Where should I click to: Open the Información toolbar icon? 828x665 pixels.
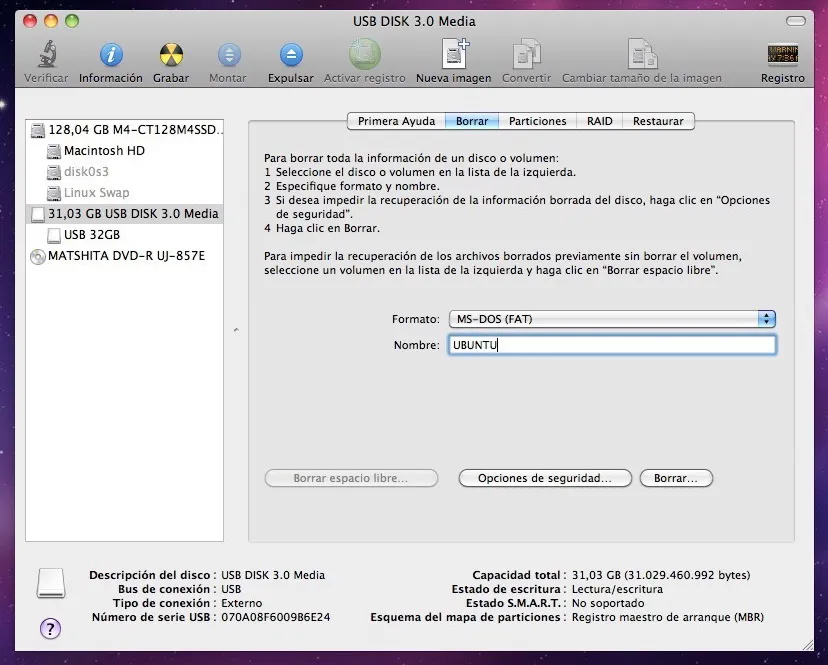[111, 54]
